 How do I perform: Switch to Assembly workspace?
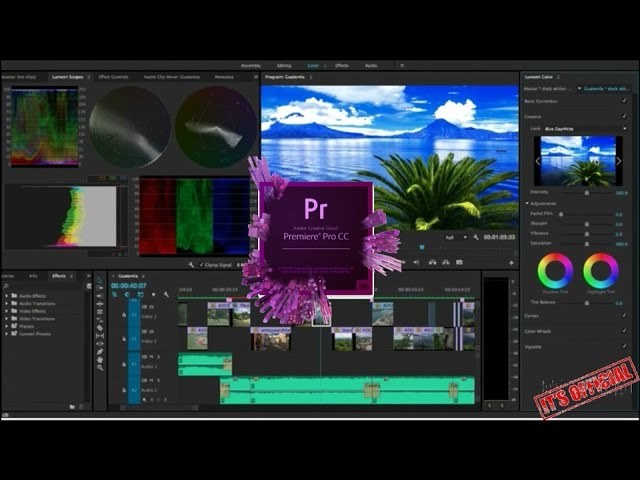tap(251, 66)
